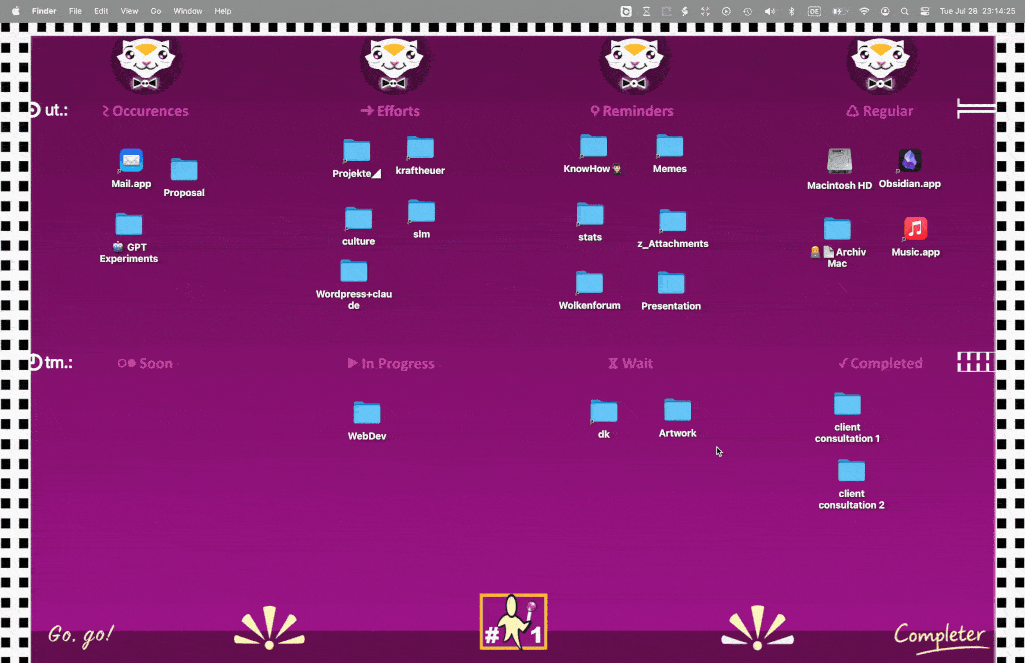Open the Edit menu

point(101,11)
